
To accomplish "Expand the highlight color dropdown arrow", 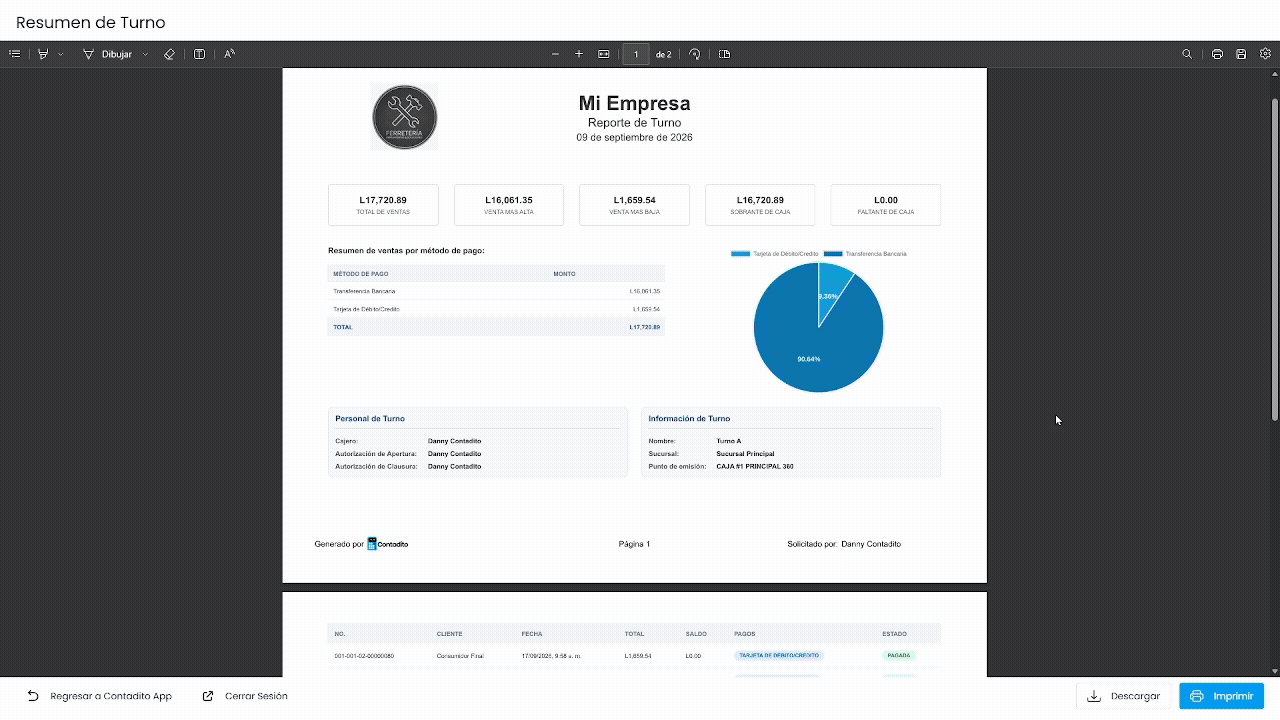I will 60,54.
